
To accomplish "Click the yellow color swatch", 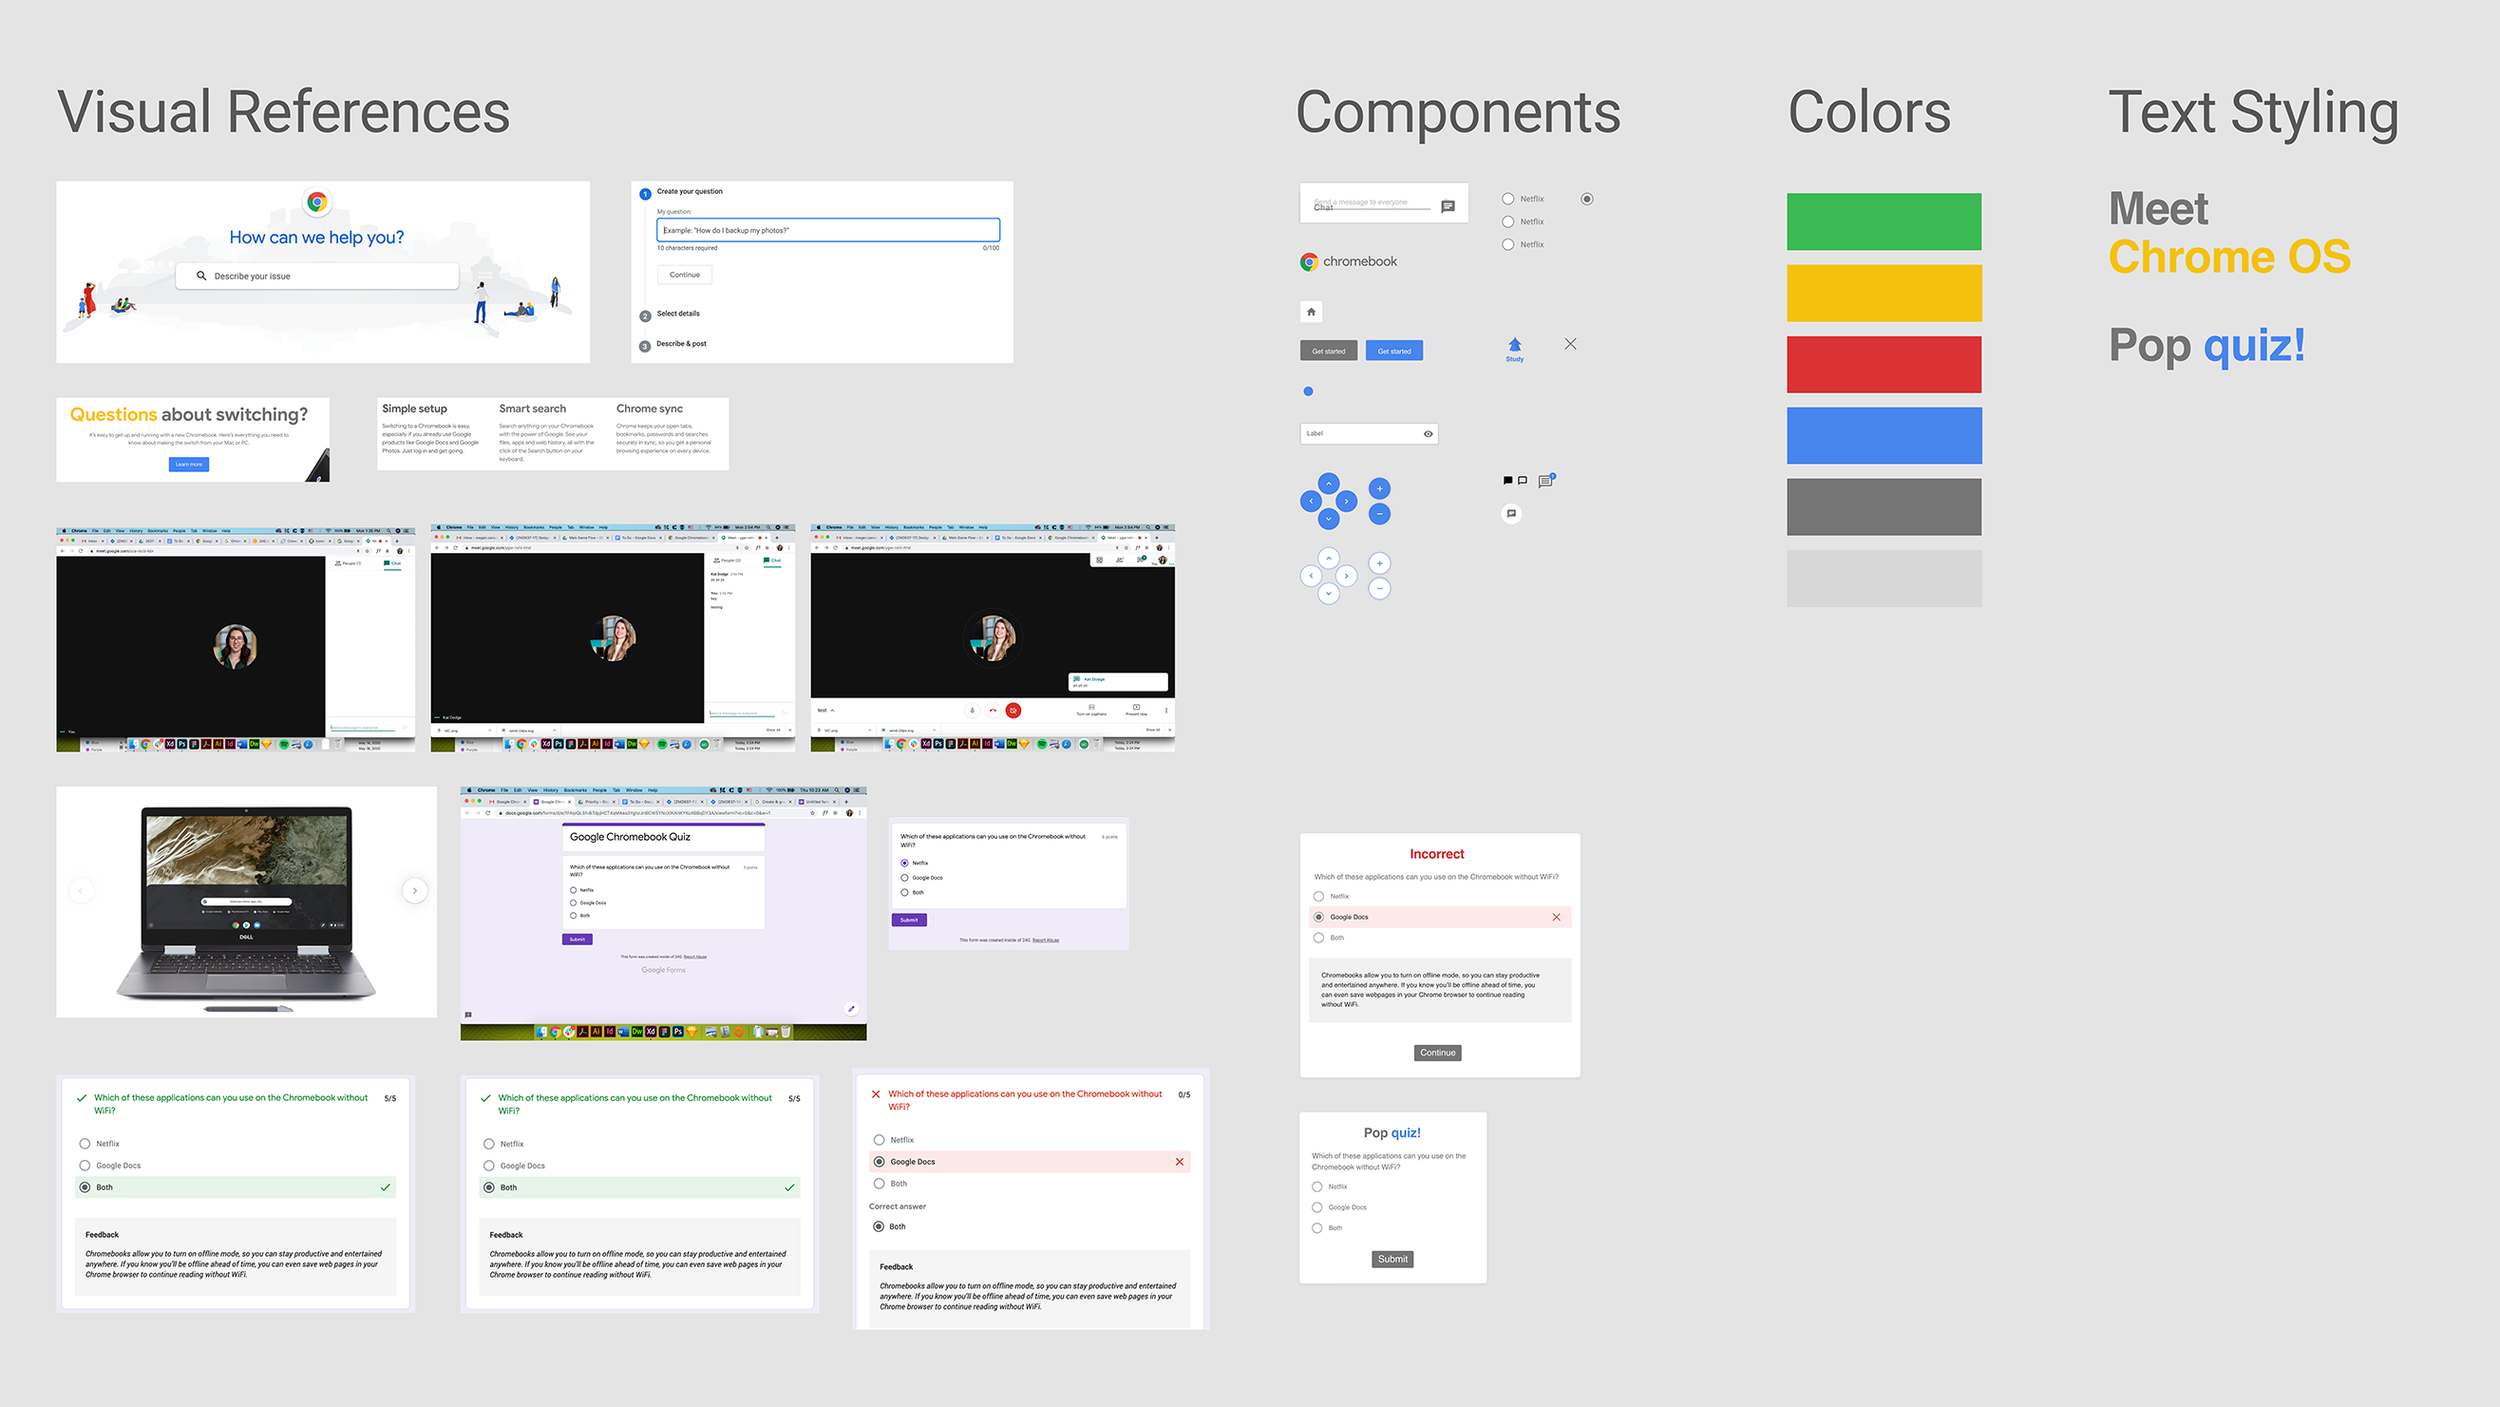I will pyautogui.click(x=1883, y=293).
